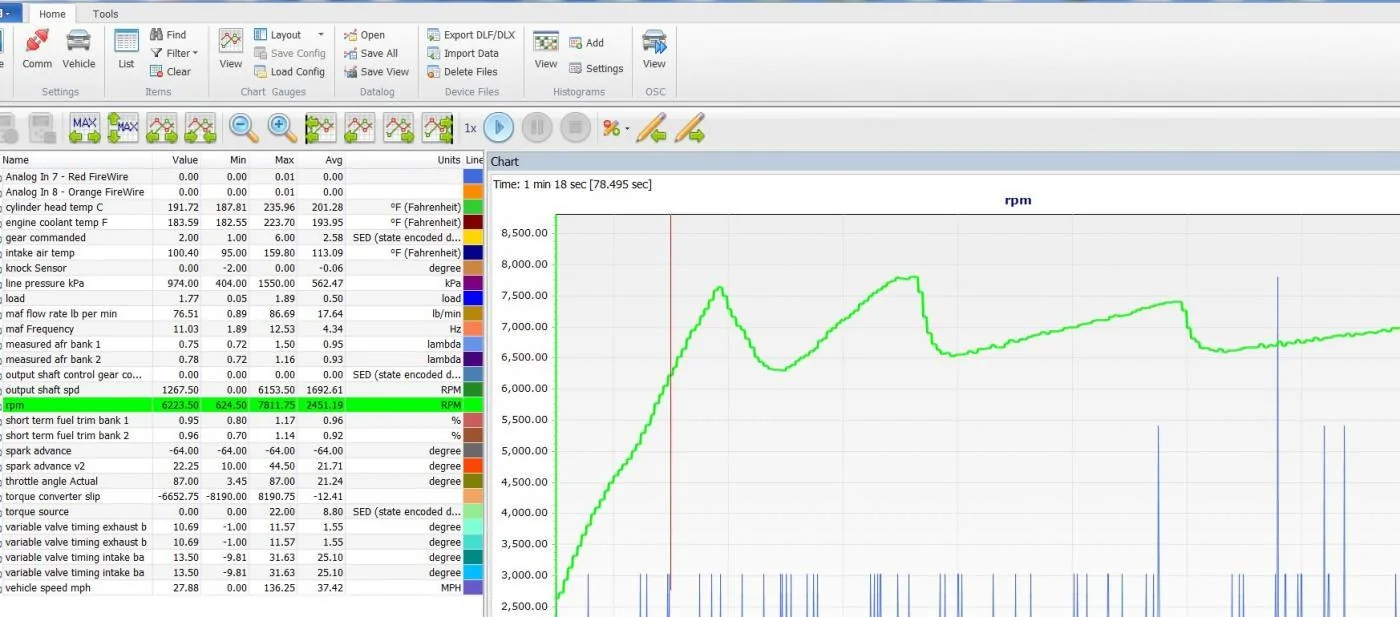Click the zoom in magnifier icon
This screenshot has height=617, width=1400.
point(282,127)
